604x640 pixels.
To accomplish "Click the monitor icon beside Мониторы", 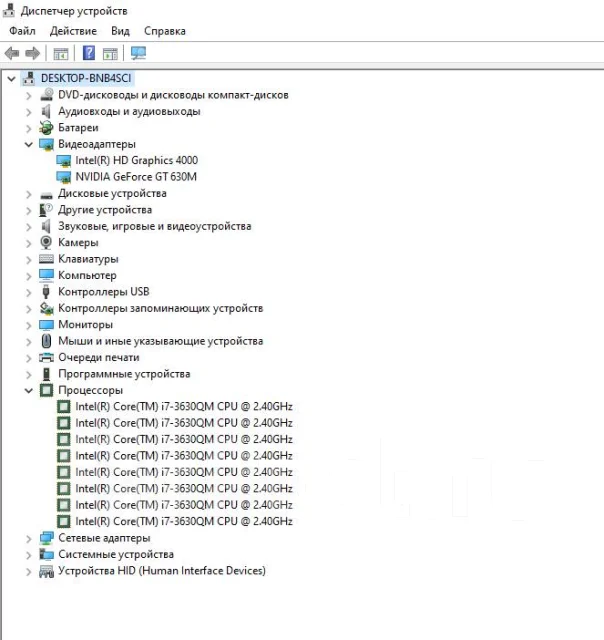I will (x=46, y=325).
